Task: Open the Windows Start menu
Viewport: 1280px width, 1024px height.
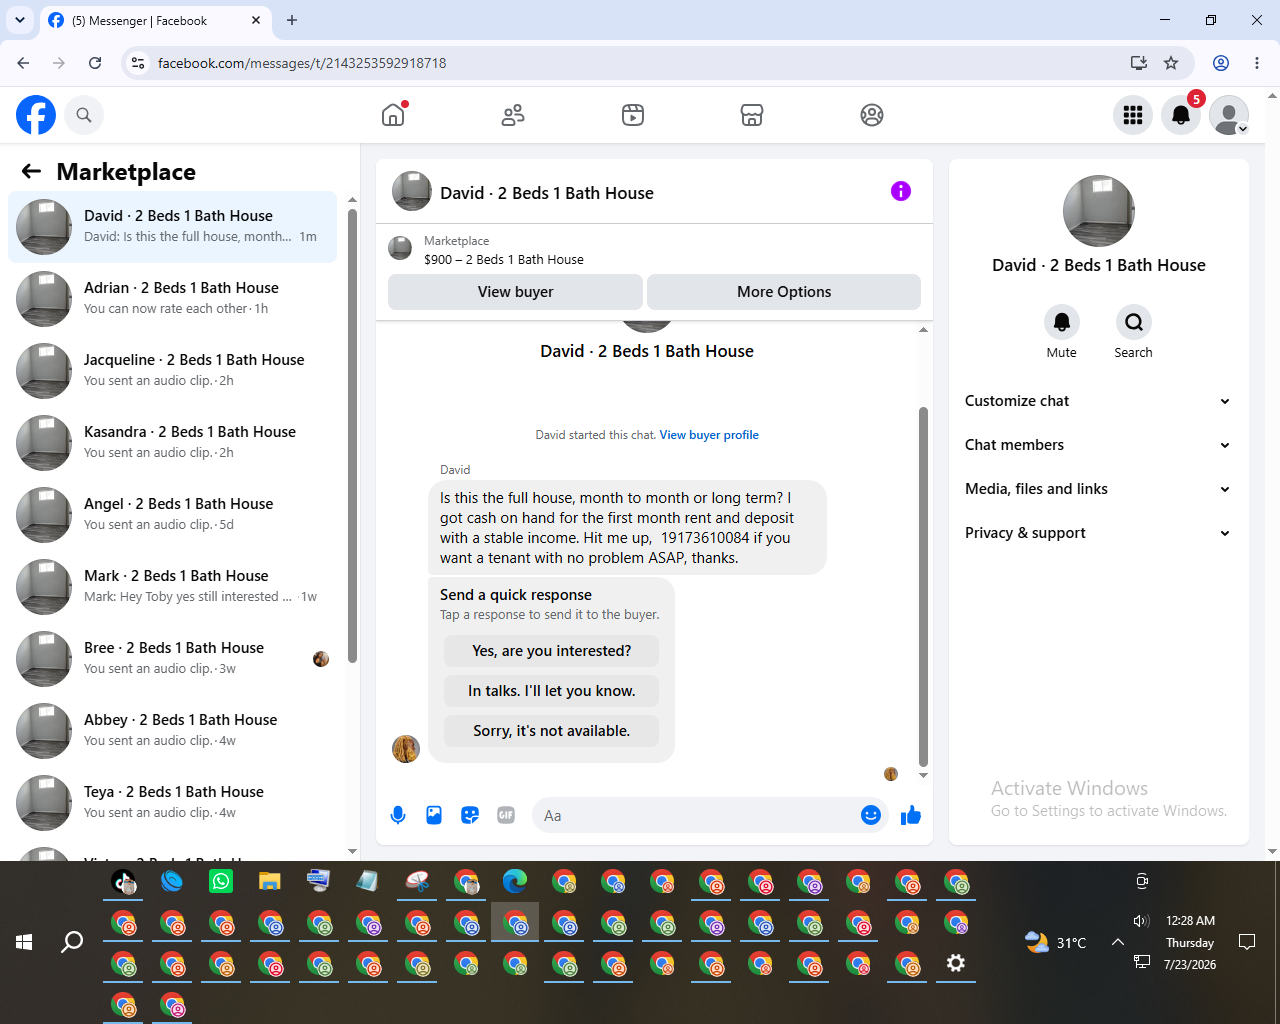Action: [x=24, y=942]
